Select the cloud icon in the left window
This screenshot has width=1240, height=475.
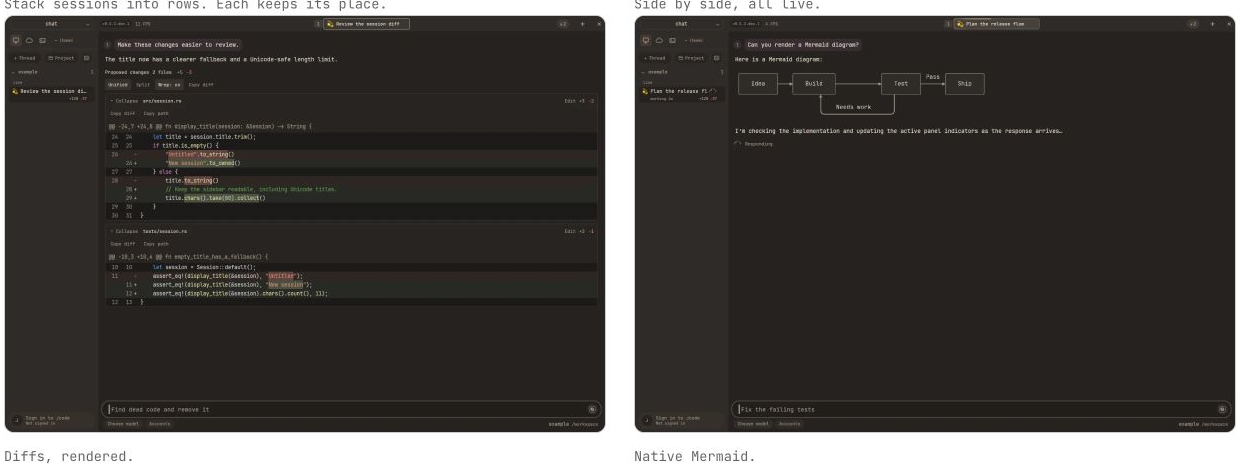tap(27, 40)
